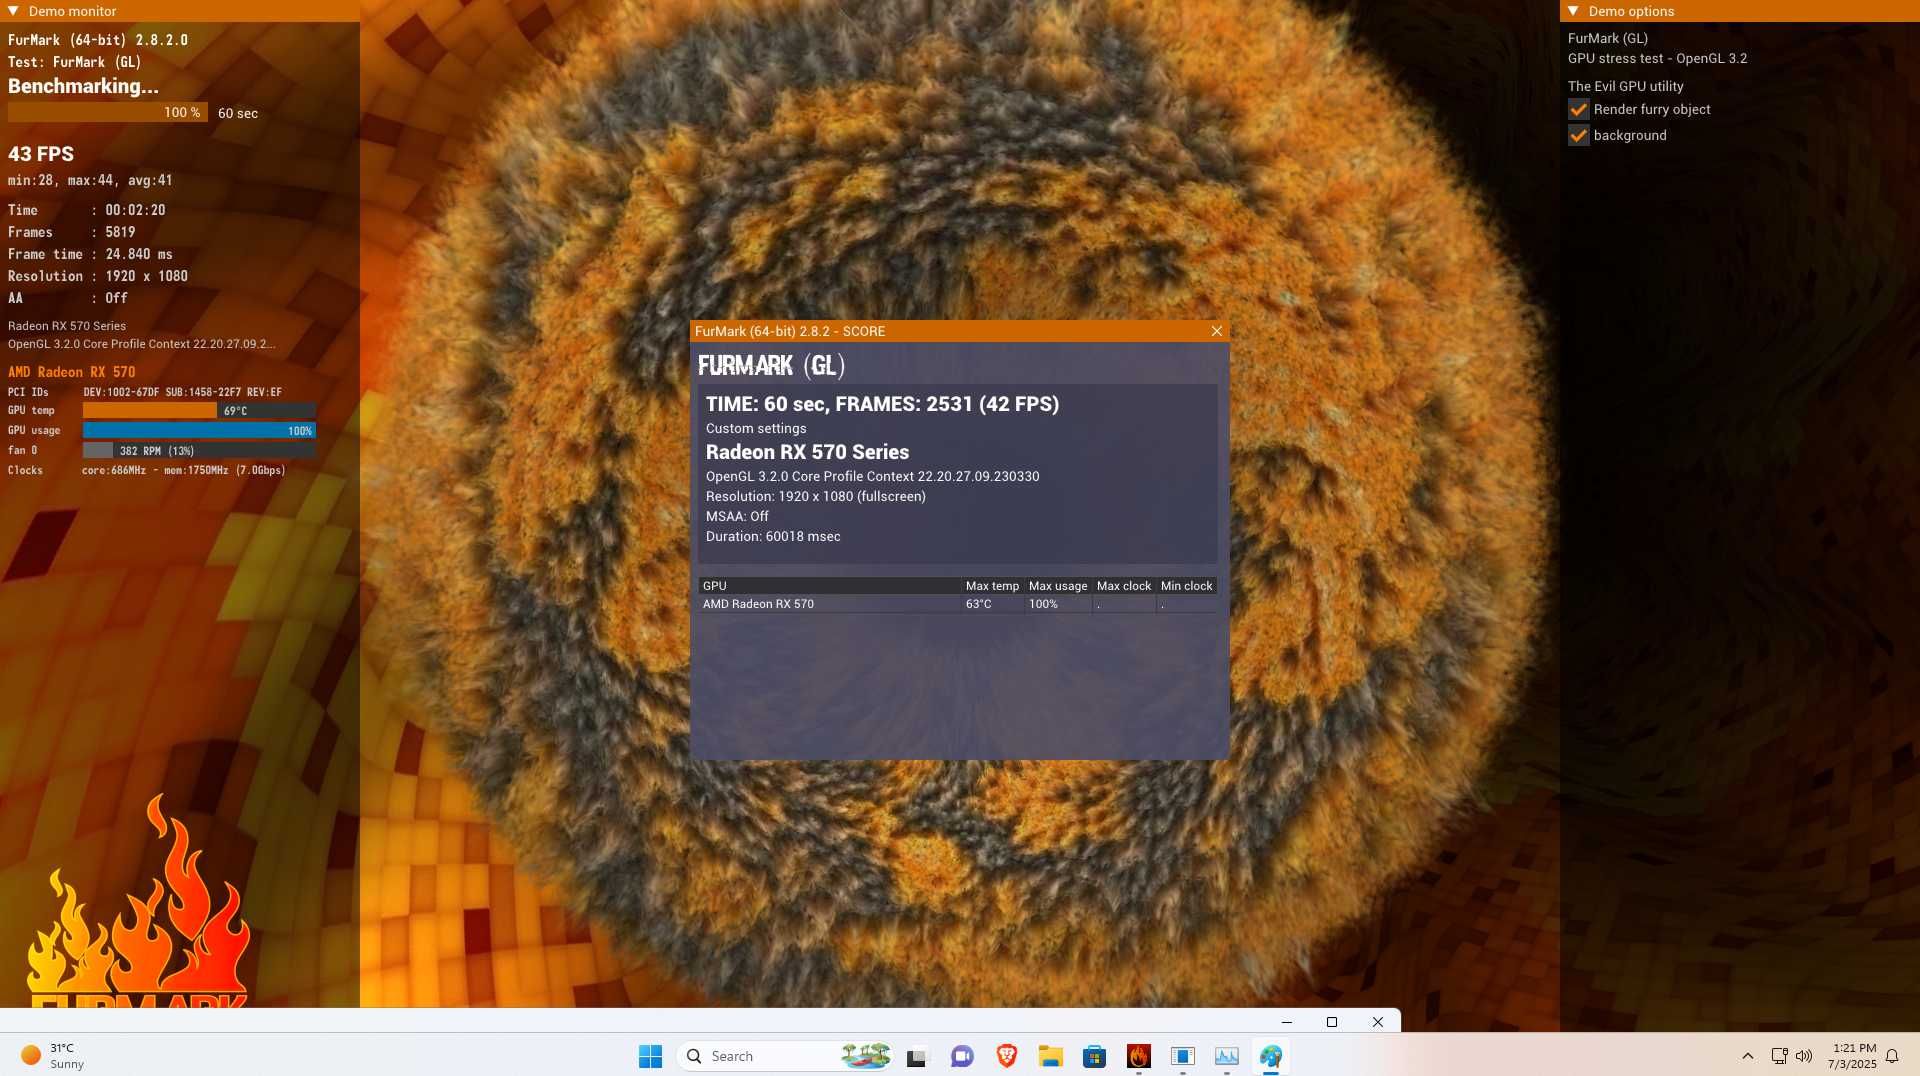Screen dimensions: 1920x1076
Task: Click the taskbar Search box
Action: coord(786,1056)
